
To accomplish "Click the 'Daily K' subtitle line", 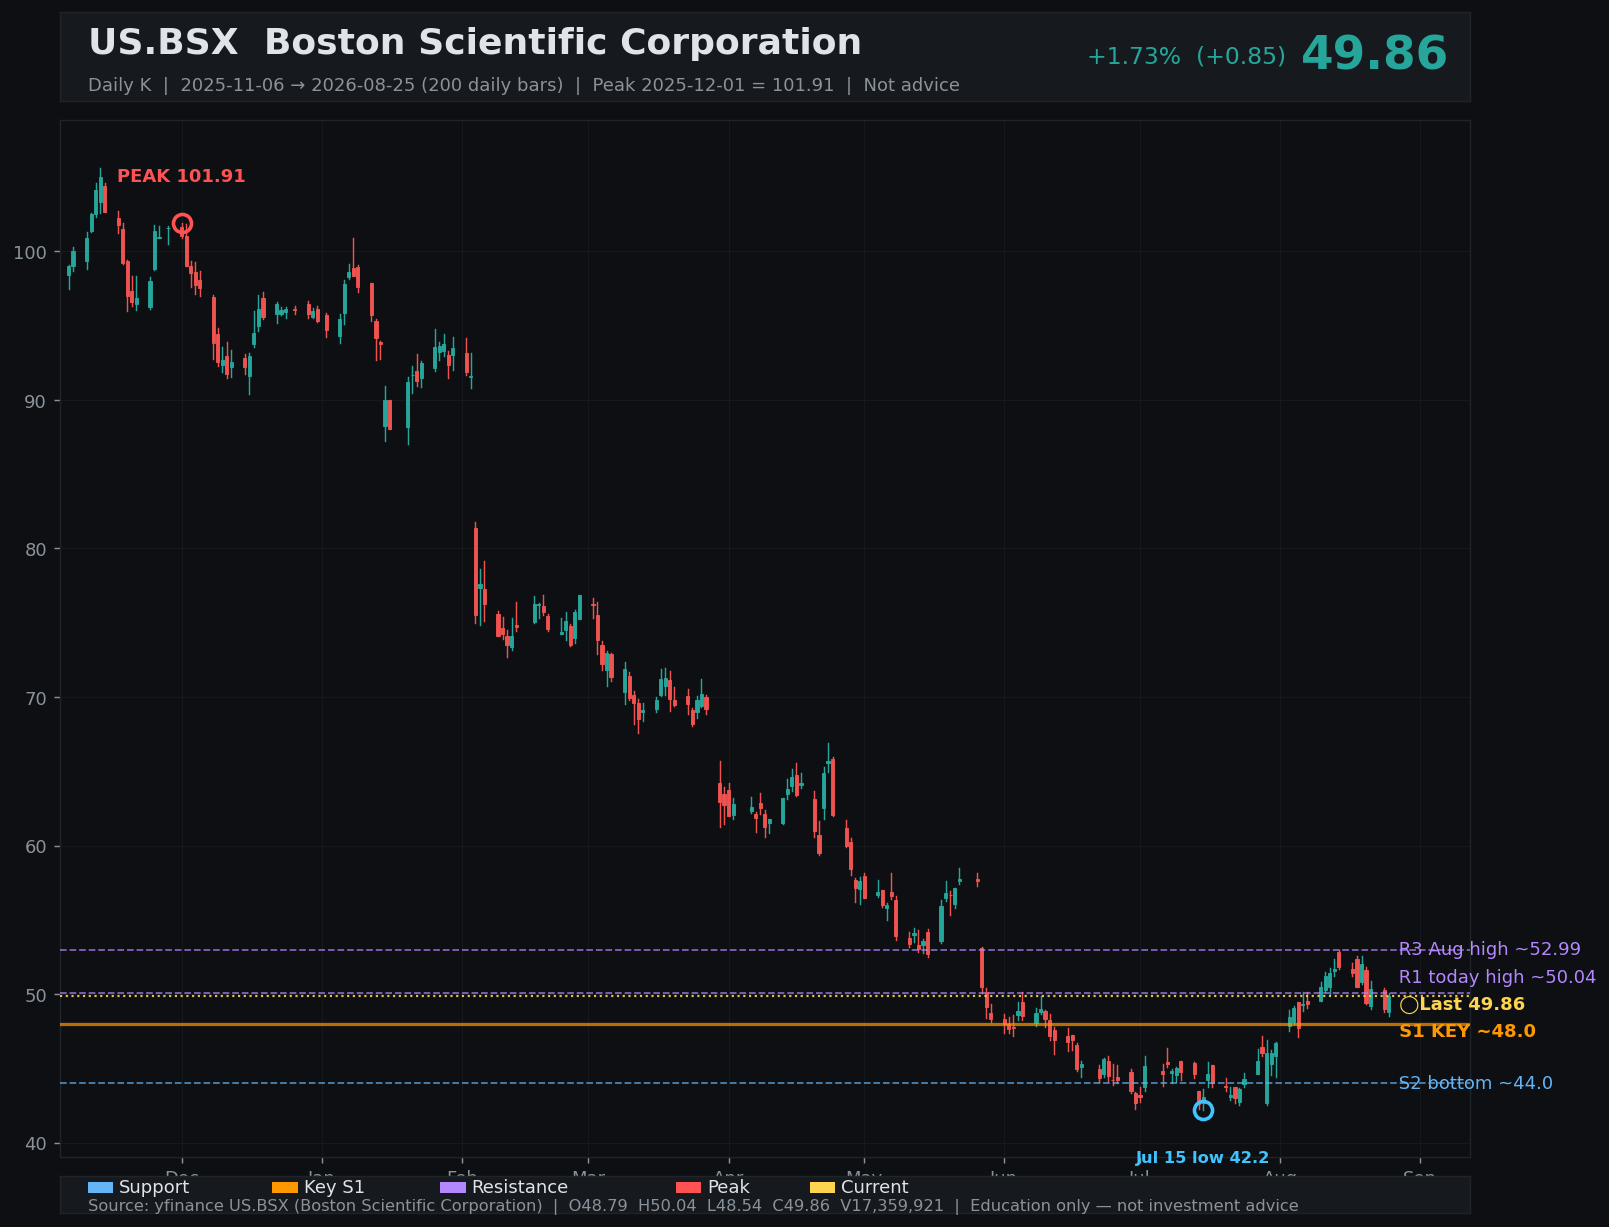I will (524, 85).
